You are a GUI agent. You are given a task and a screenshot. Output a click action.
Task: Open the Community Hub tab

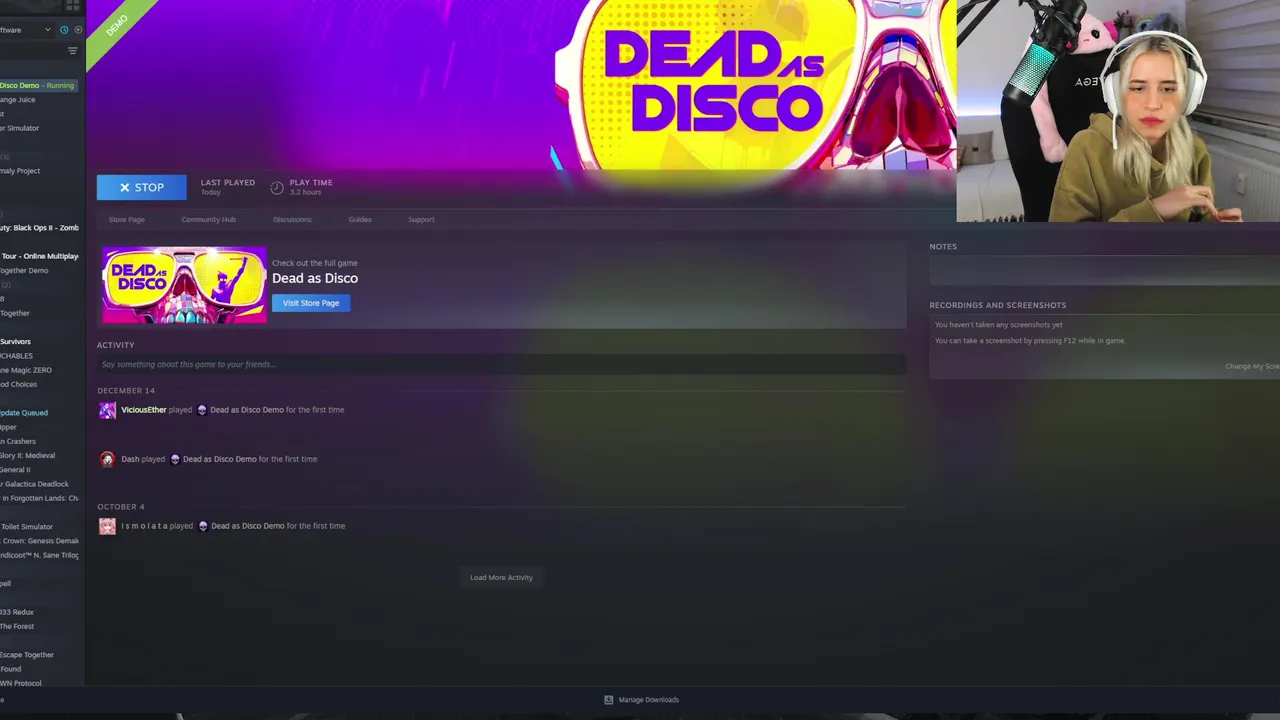click(208, 219)
